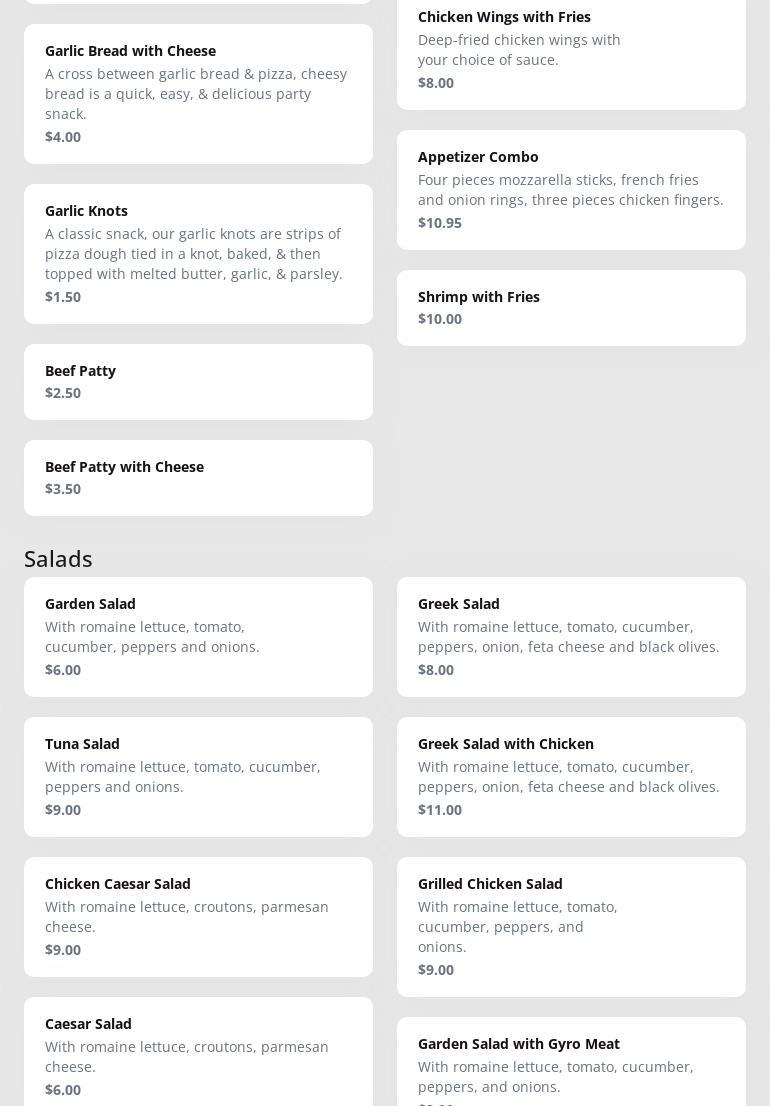Screen dimensions: 770x1106
Task: Open the Beef Patty with Cheese item
Action: pyautogui.click(x=198, y=477)
